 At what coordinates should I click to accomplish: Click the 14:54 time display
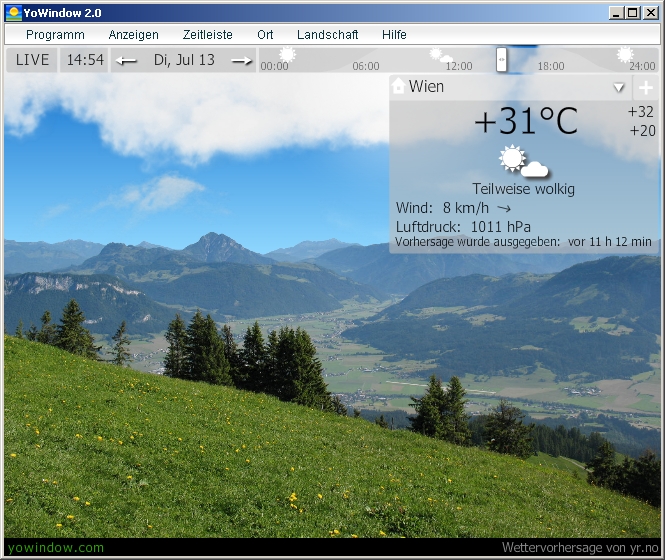85,60
